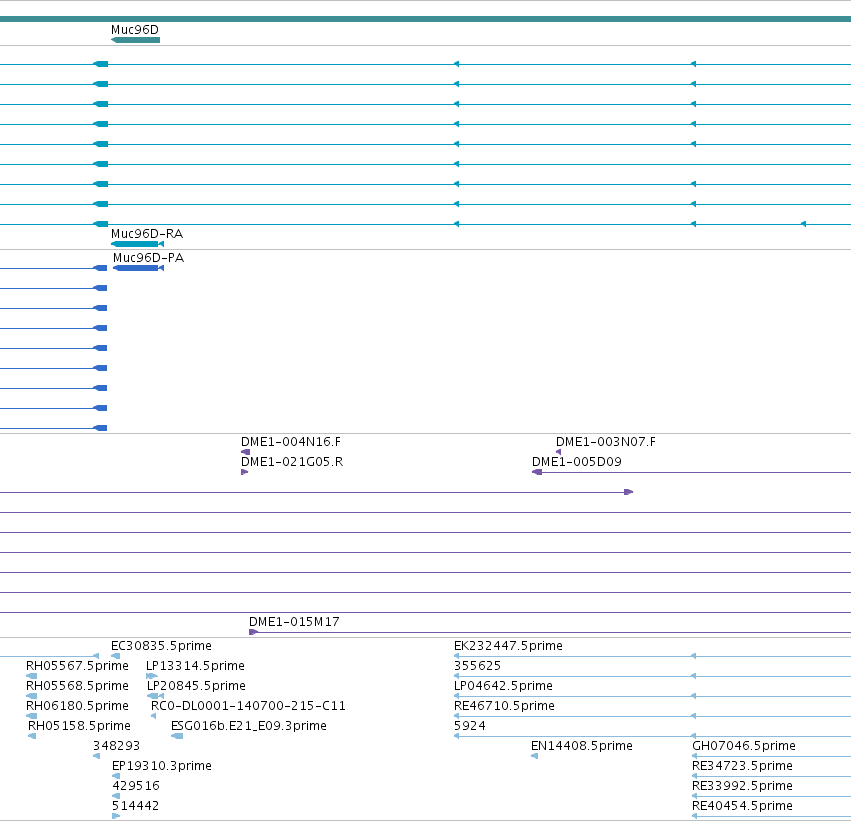
Task: Select the Muc96D-RA transcript label
Action: (147, 234)
